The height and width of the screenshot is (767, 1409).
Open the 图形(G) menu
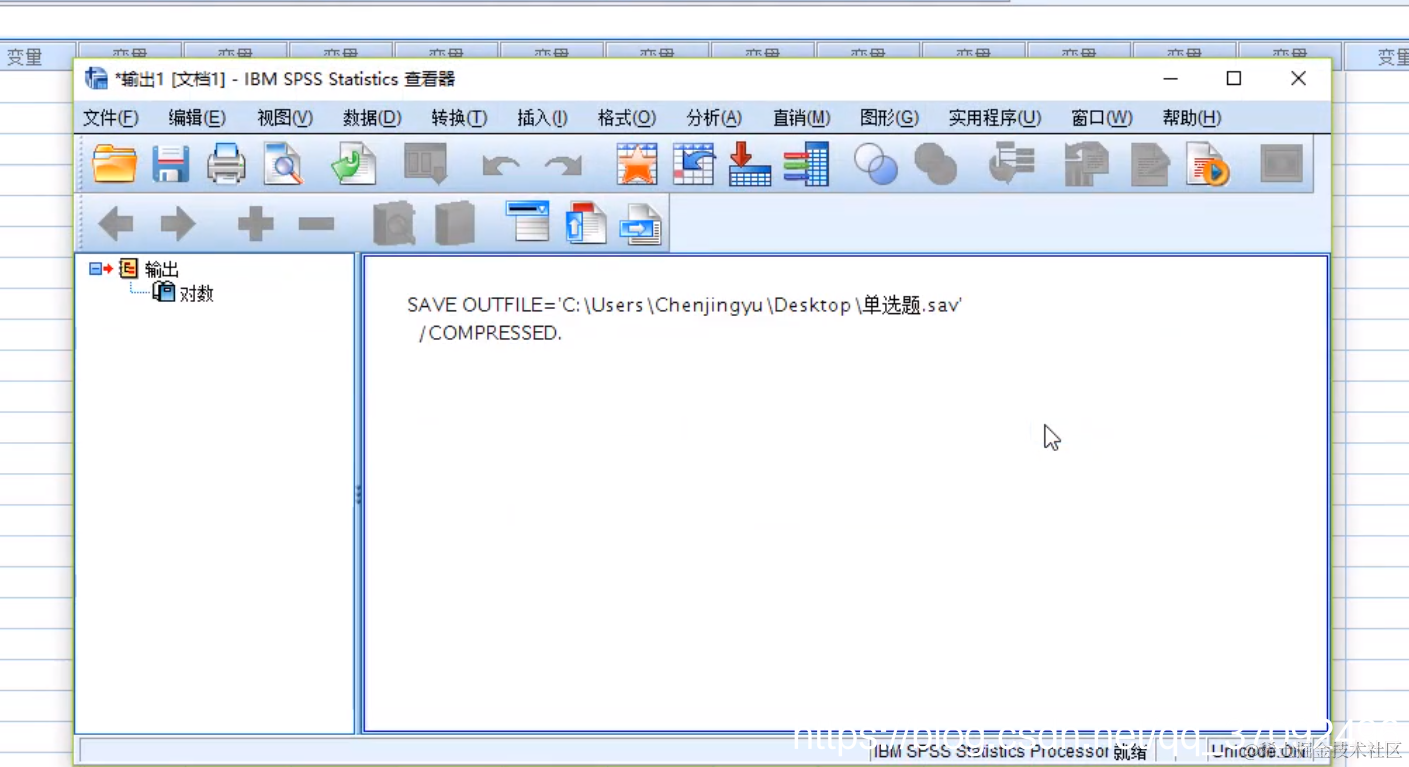point(889,118)
